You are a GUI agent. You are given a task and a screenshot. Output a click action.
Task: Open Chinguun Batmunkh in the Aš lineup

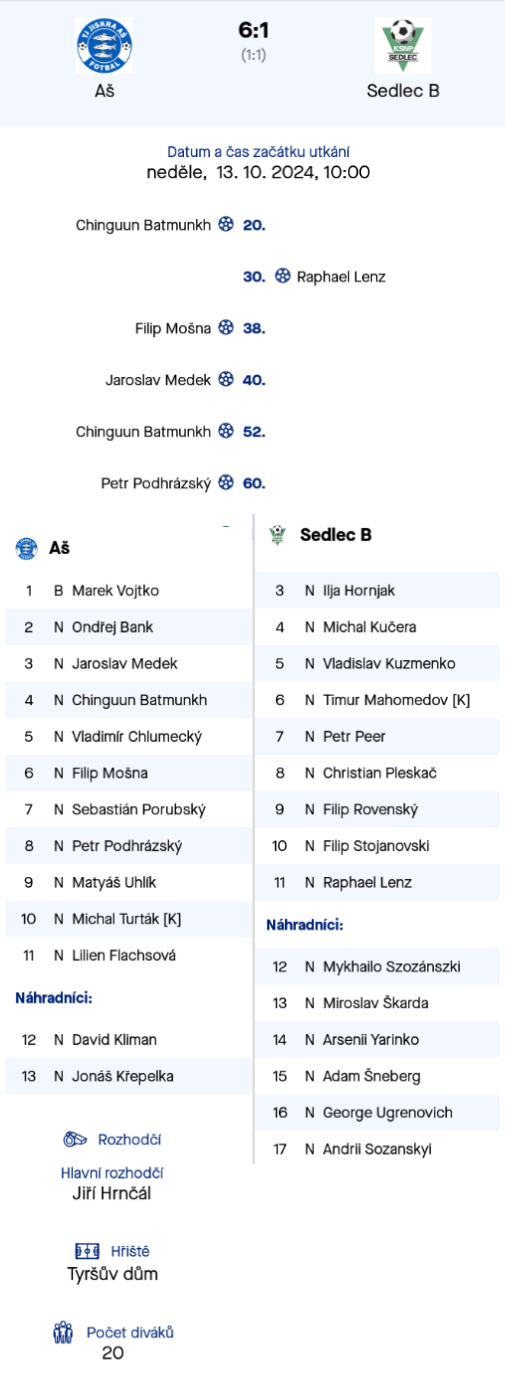click(129, 700)
